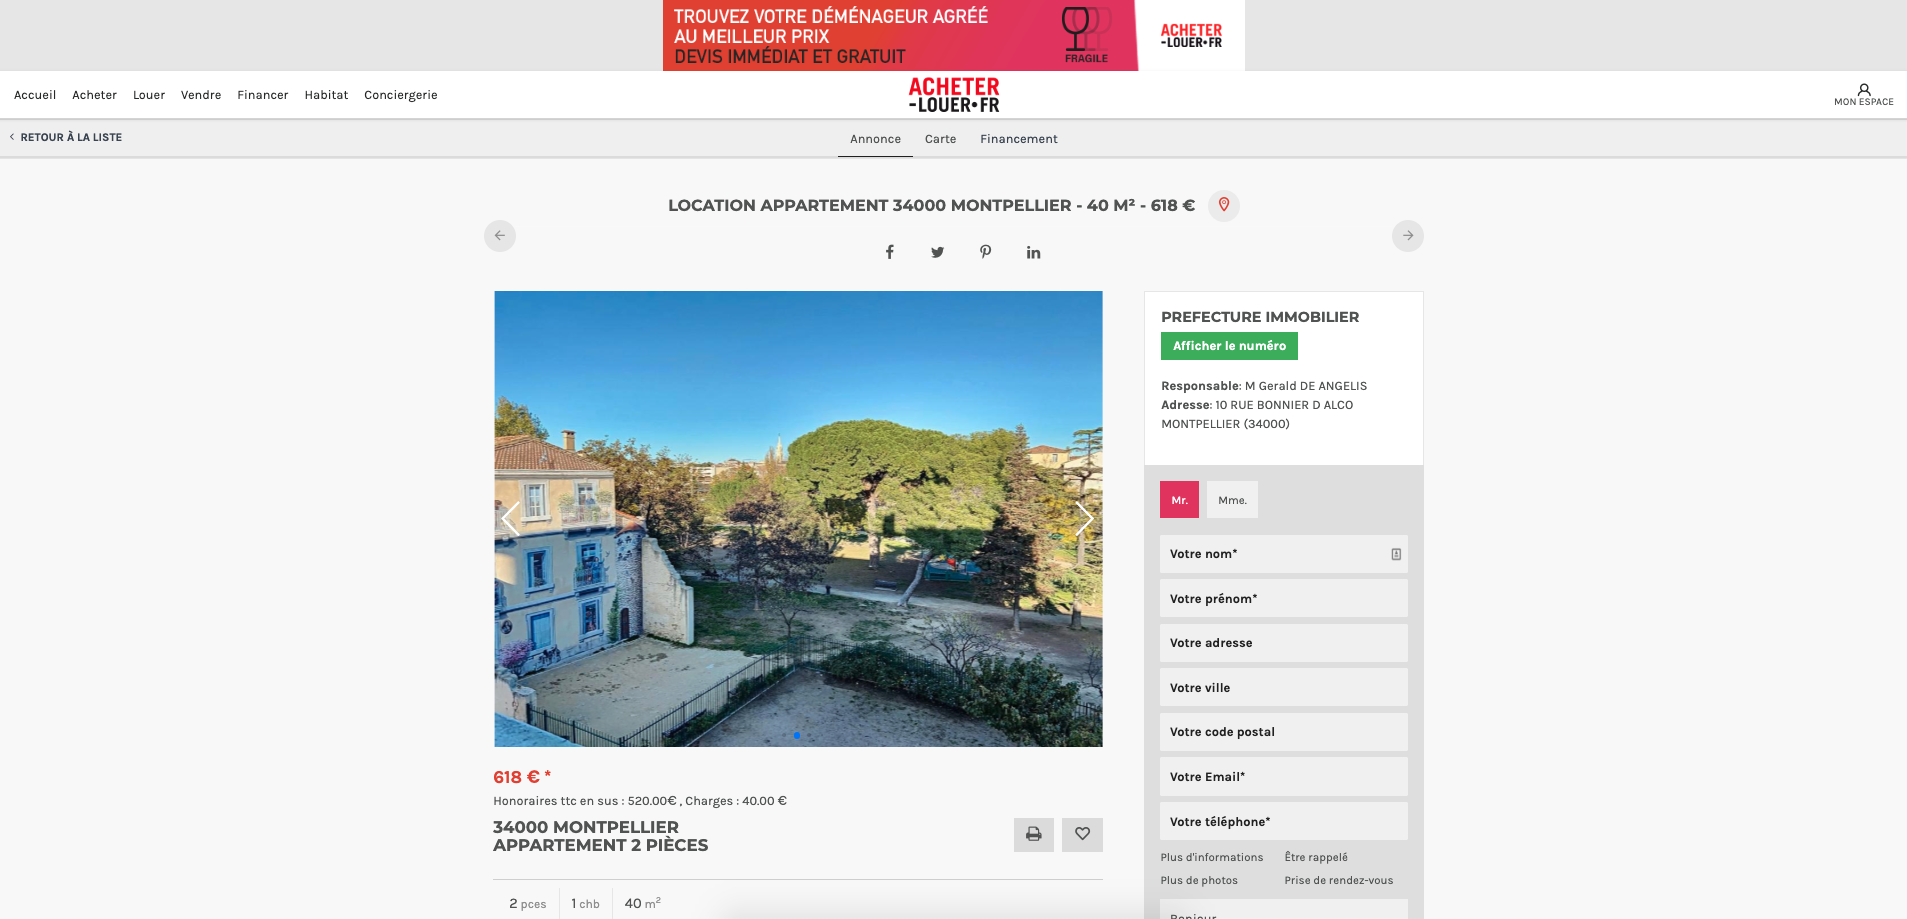Open the Vendre menu item
1907x919 pixels.
pos(201,95)
